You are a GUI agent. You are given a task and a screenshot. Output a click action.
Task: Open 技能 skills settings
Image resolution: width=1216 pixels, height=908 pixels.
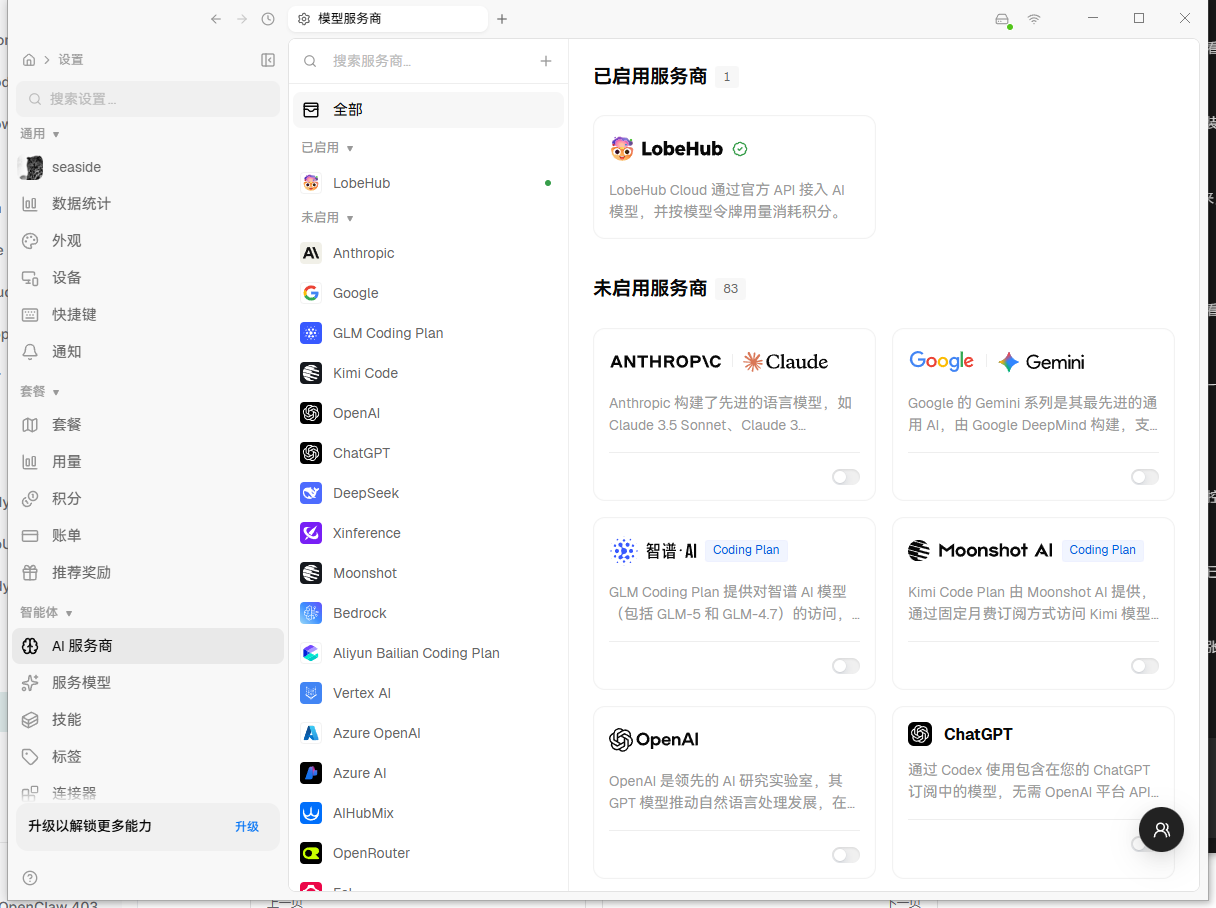click(148, 720)
